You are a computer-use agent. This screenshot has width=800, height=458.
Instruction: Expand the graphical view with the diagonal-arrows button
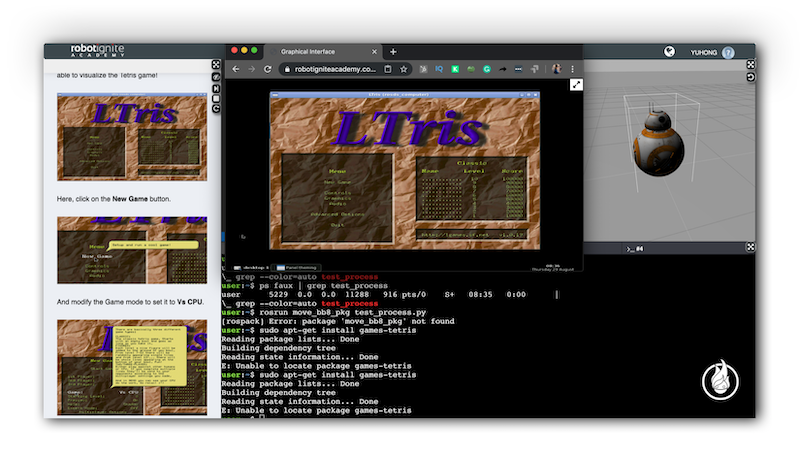(576, 85)
